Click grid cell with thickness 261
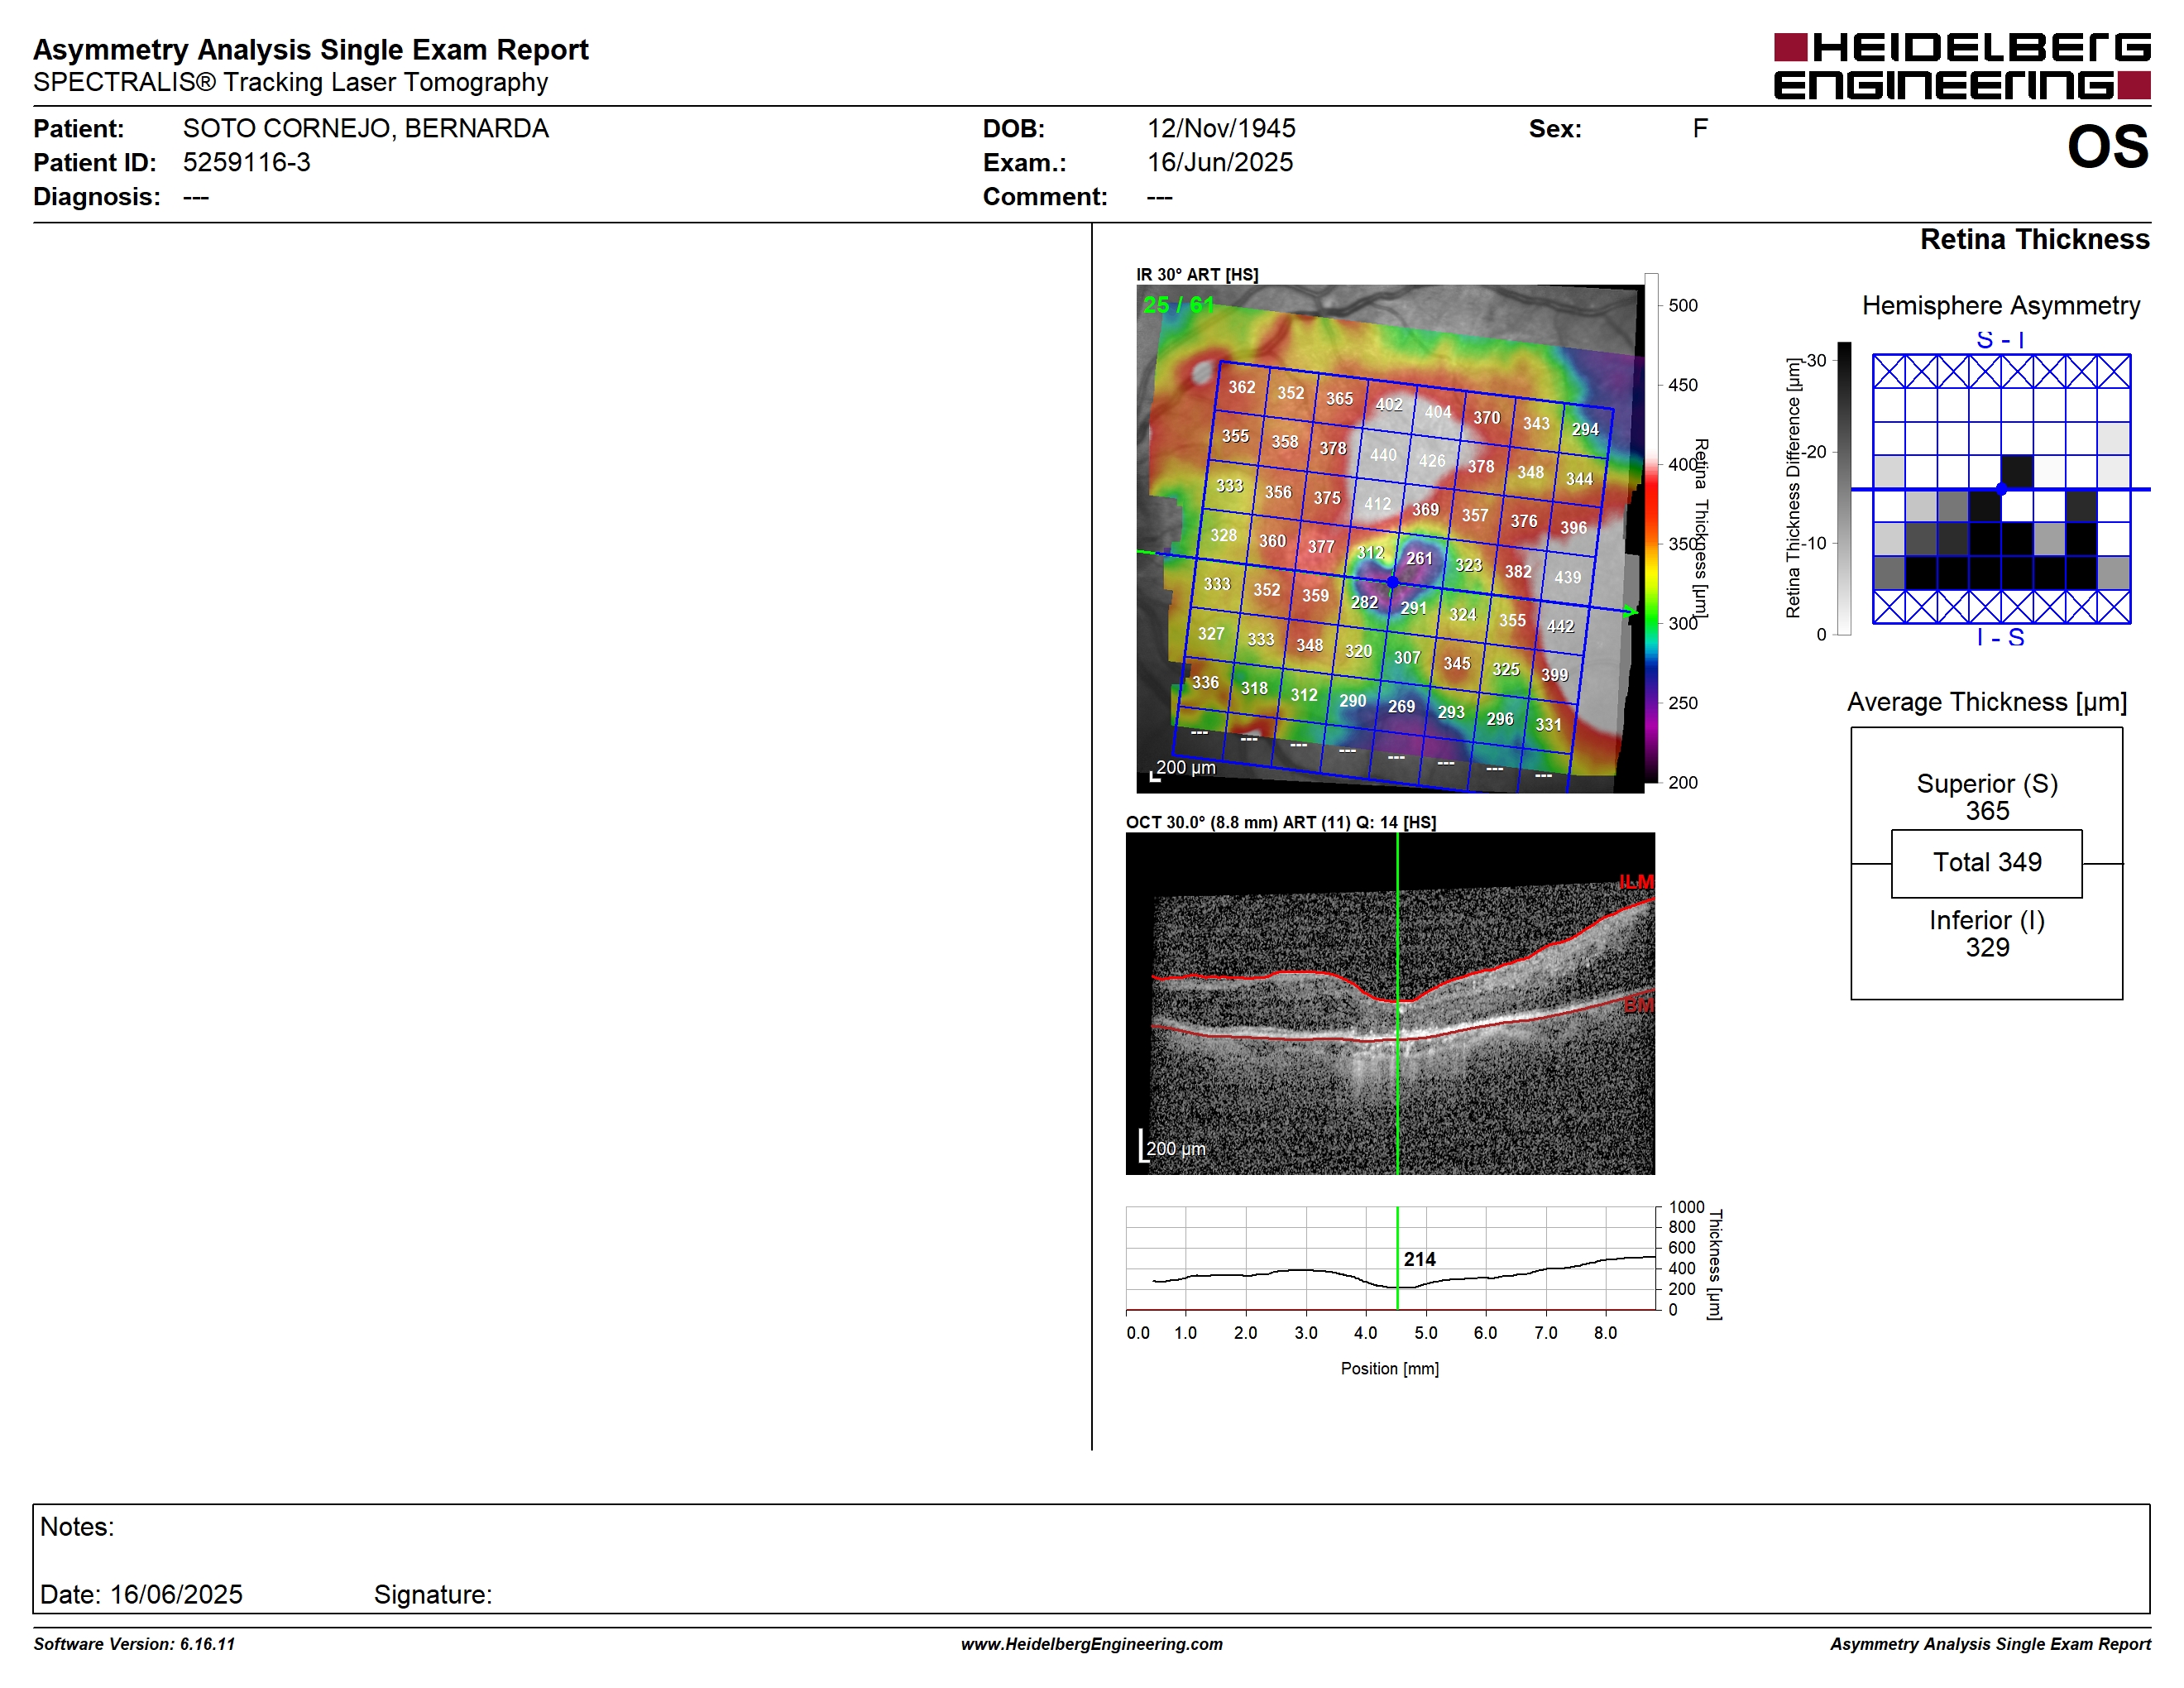The height and width of the screenshot is (1688, 2184). pos(1419,559)
